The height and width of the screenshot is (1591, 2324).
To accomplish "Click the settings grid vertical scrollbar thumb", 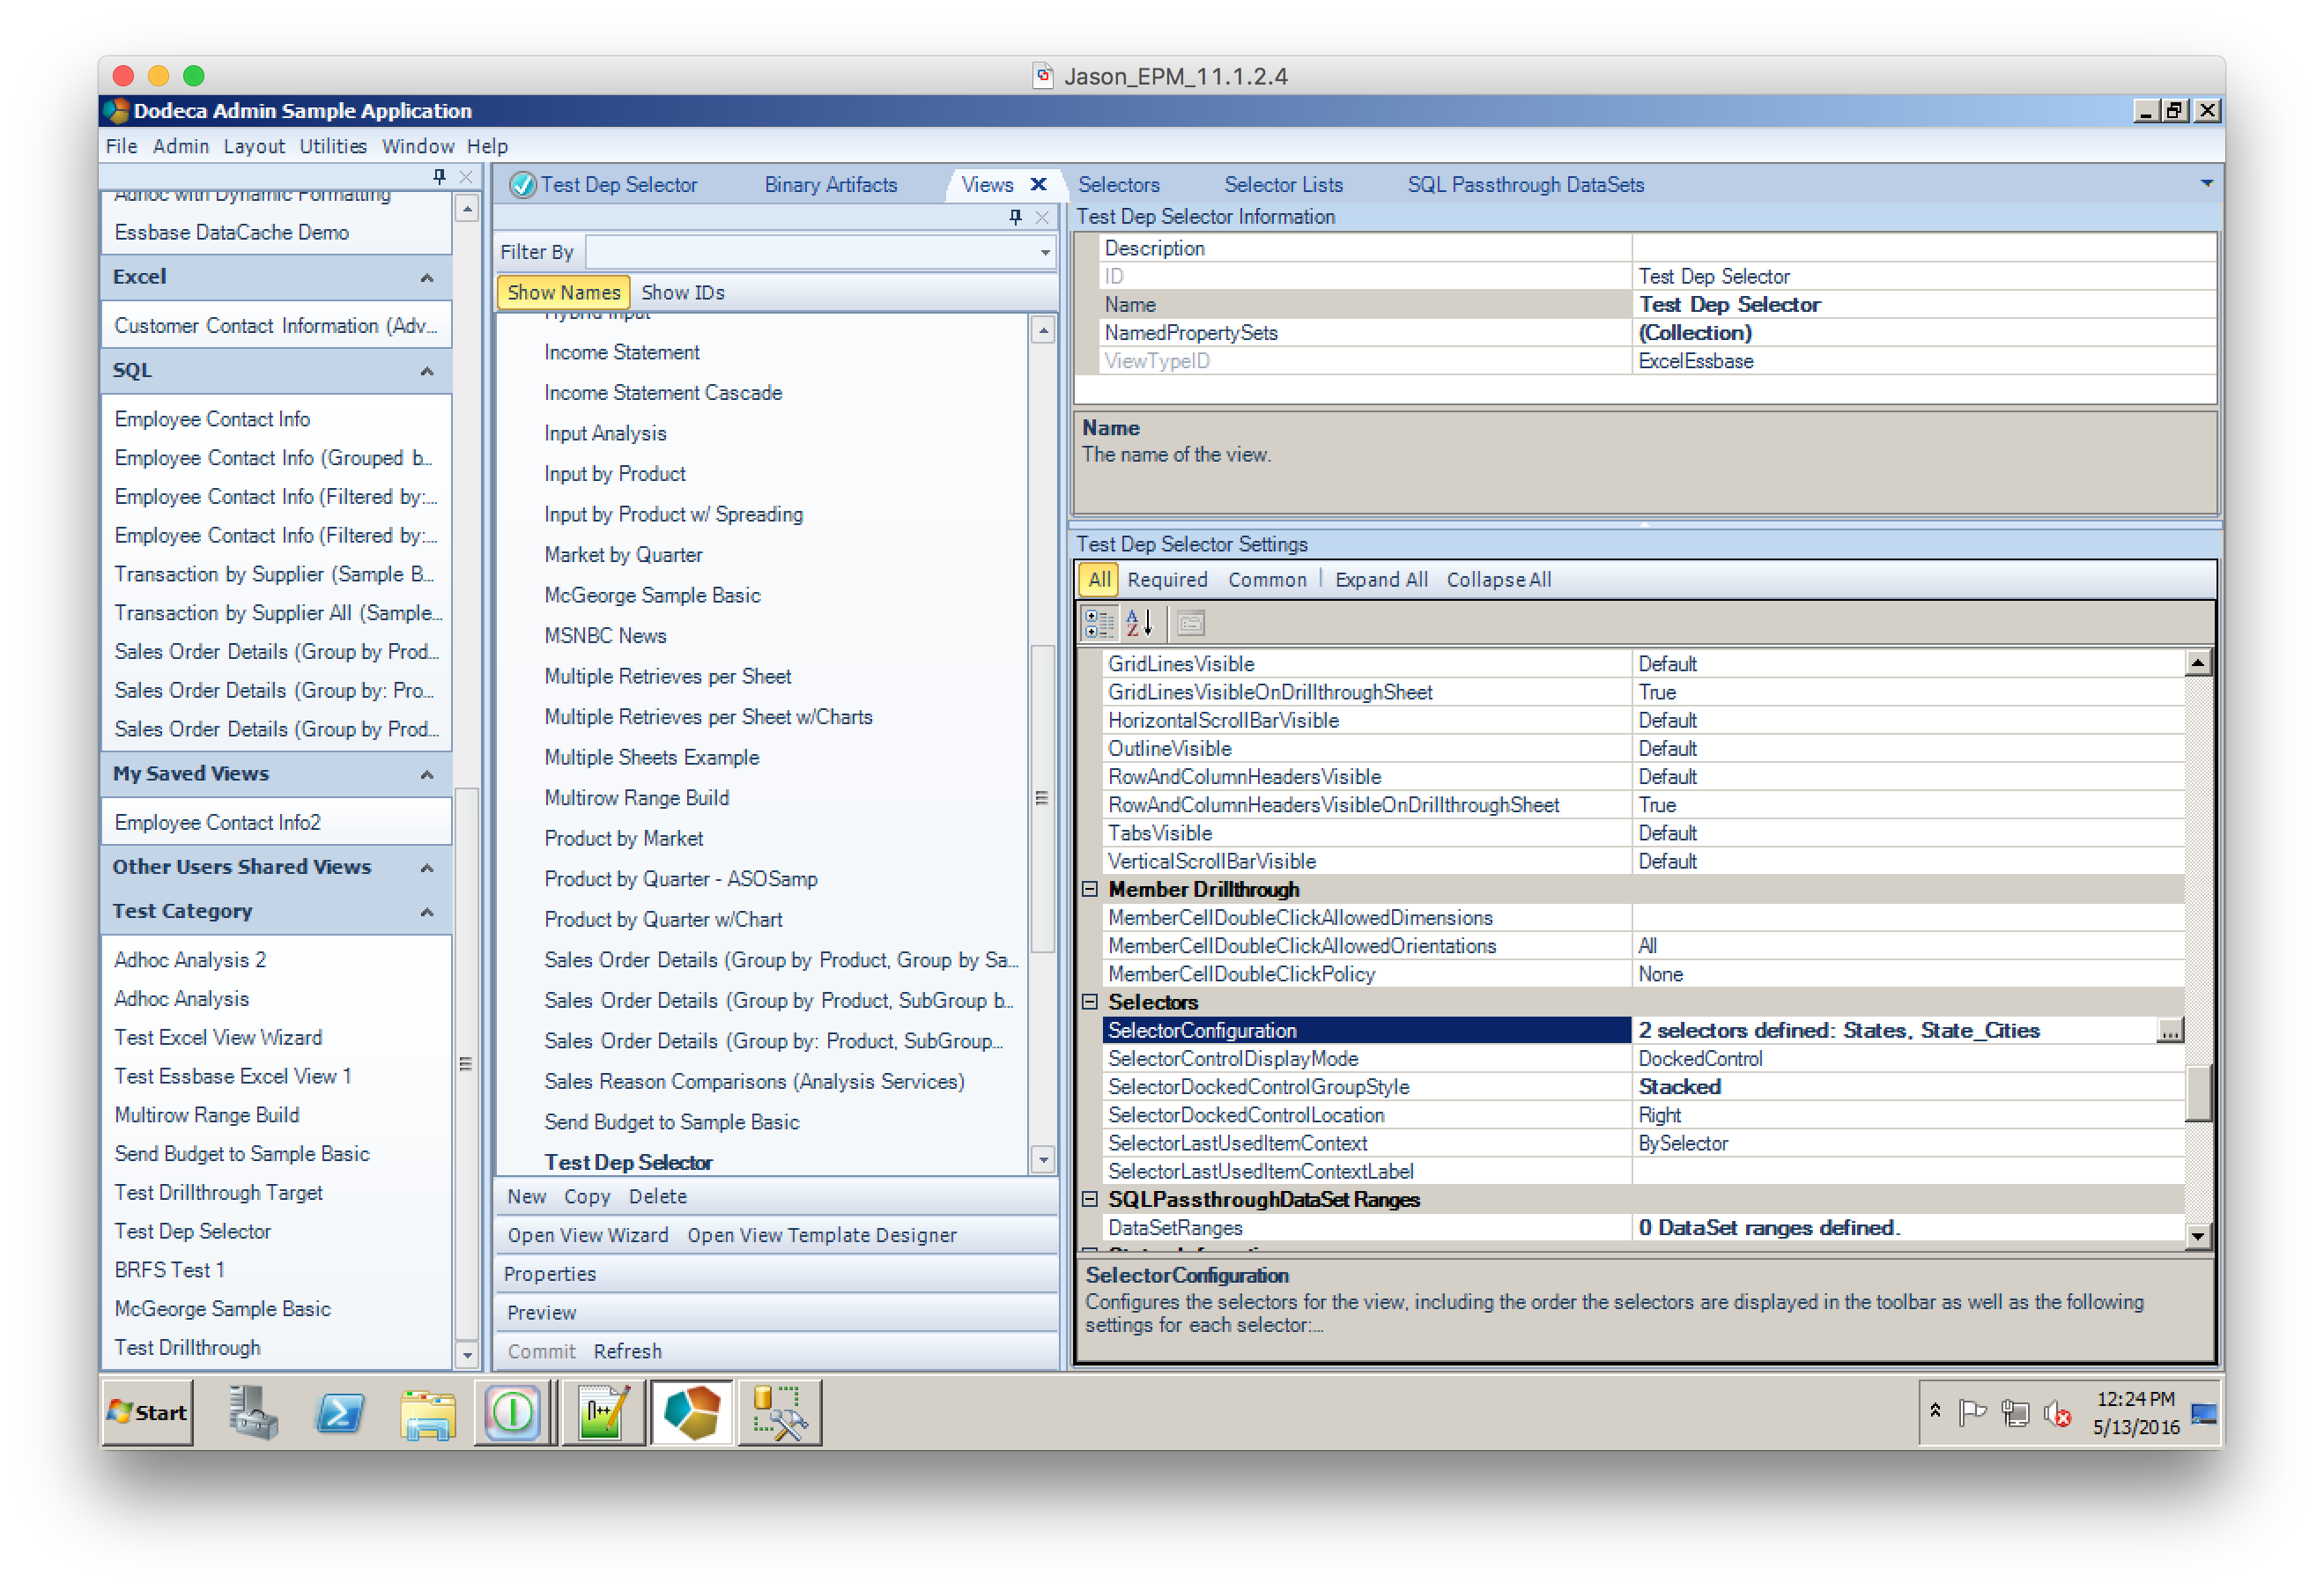I will (x=2196, y=1093).
